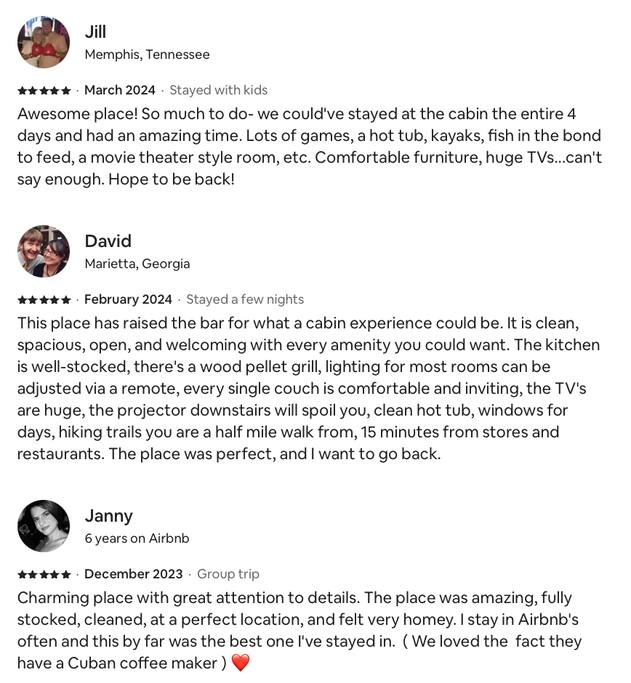Viewport: 631px width, 683px height.
Task: Open Janny's profile photo
Action: pos(43,526)
